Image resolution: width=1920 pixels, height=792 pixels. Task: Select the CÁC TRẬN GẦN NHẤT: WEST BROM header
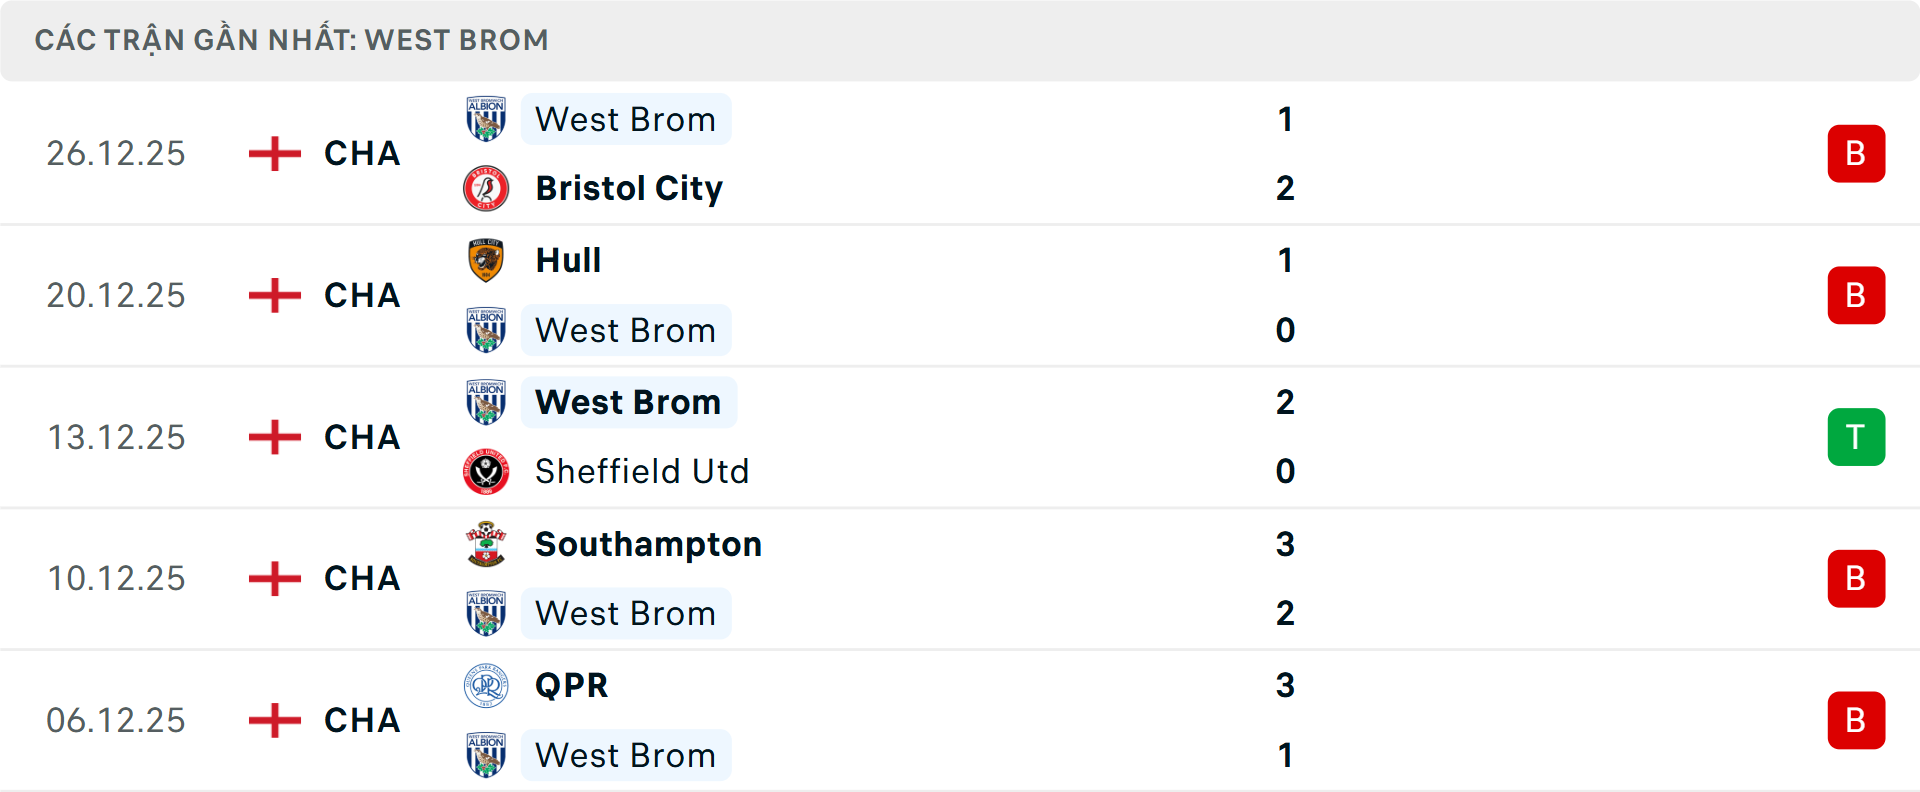(292, 40)
